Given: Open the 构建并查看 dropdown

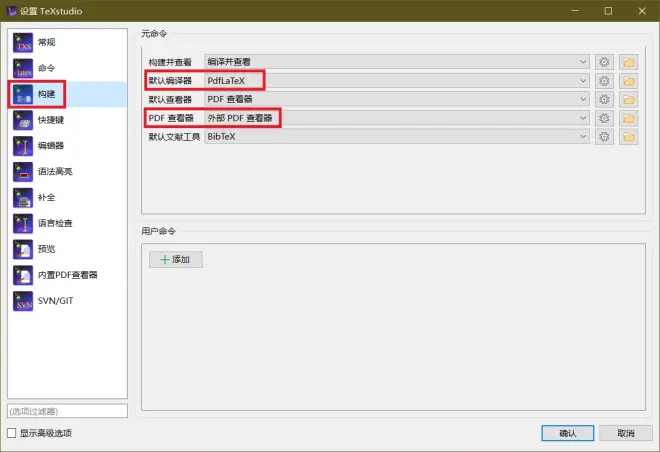Looking at the screenshot, I should [397, 62].
